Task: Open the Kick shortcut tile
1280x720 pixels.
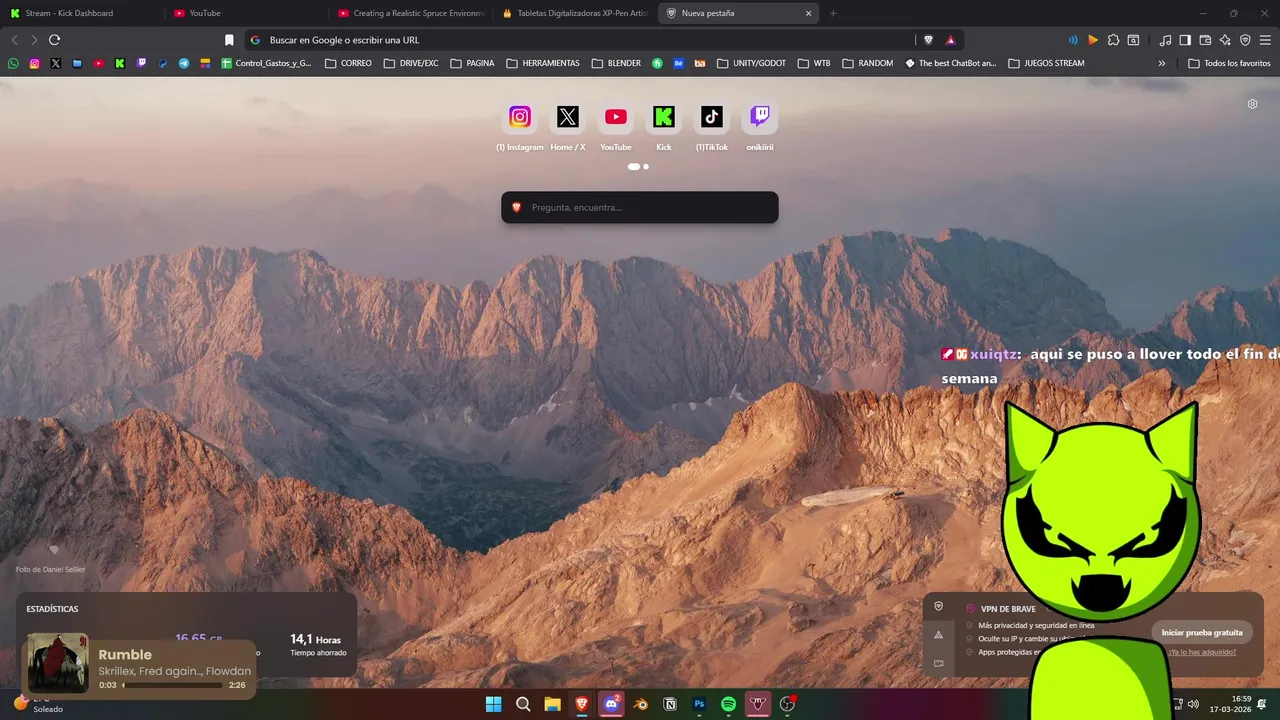Action: click(x=664, y=117)
